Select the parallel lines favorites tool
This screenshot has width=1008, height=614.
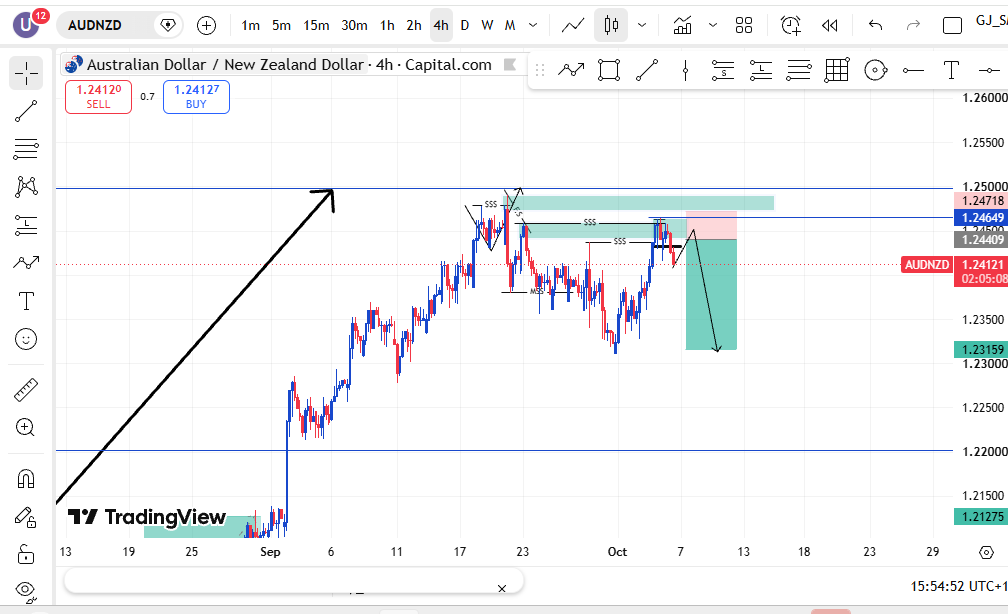pos(799,70)
